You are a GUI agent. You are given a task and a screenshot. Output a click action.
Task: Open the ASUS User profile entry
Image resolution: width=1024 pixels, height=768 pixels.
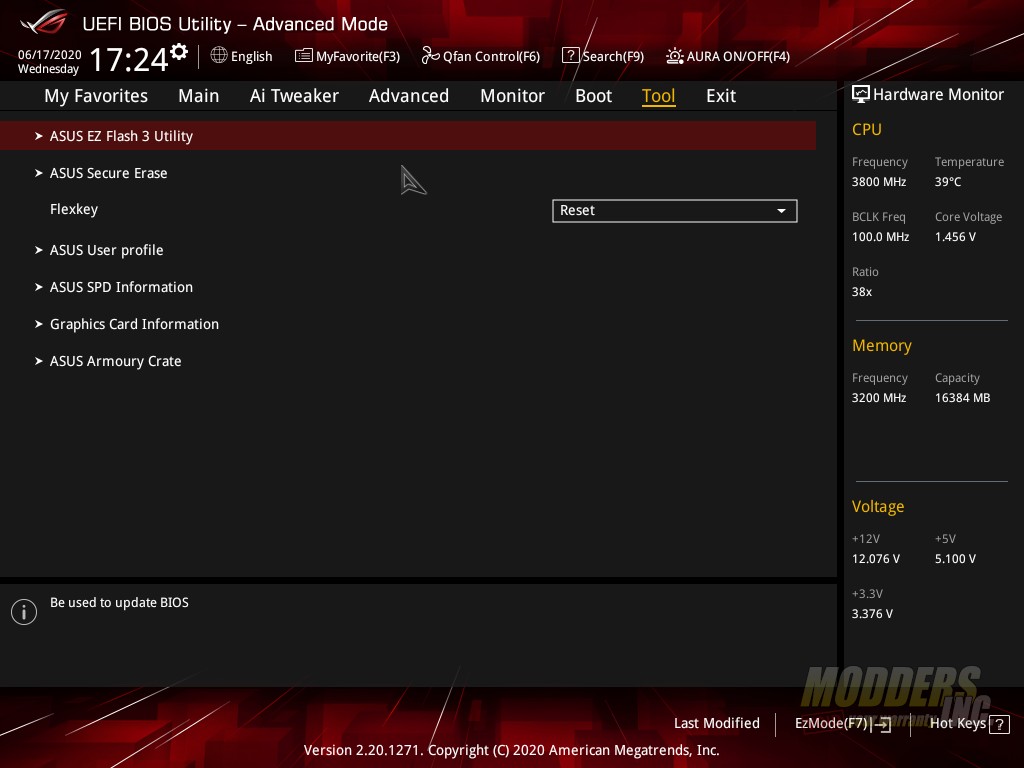pyautogui.click(x=106, y=250)
